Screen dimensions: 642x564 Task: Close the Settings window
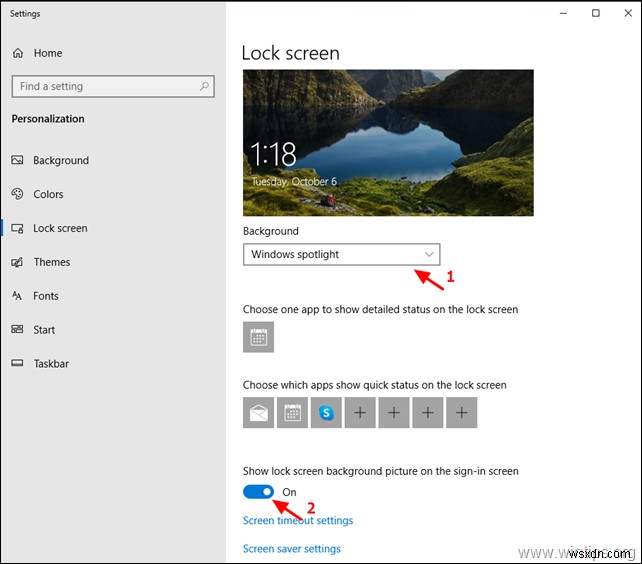click(628, 13)
